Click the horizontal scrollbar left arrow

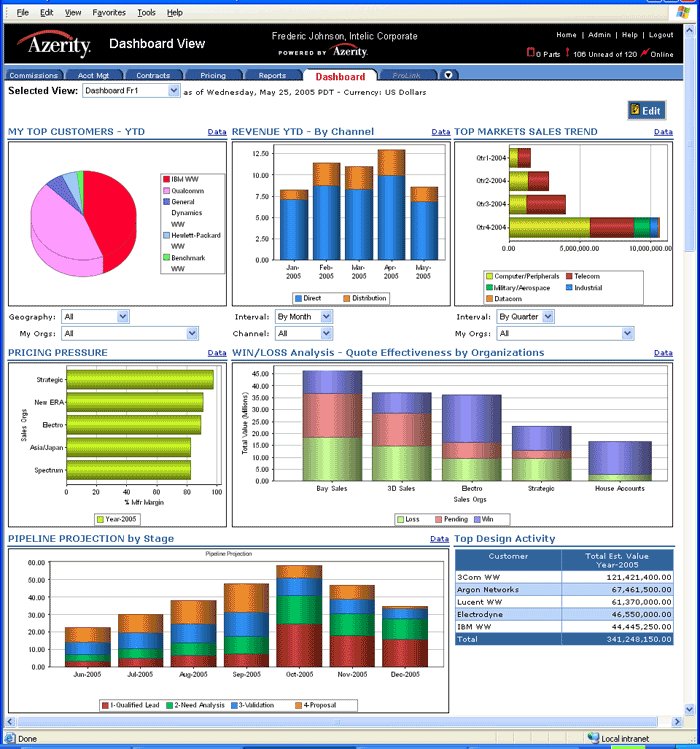click(x=10, y=721)
